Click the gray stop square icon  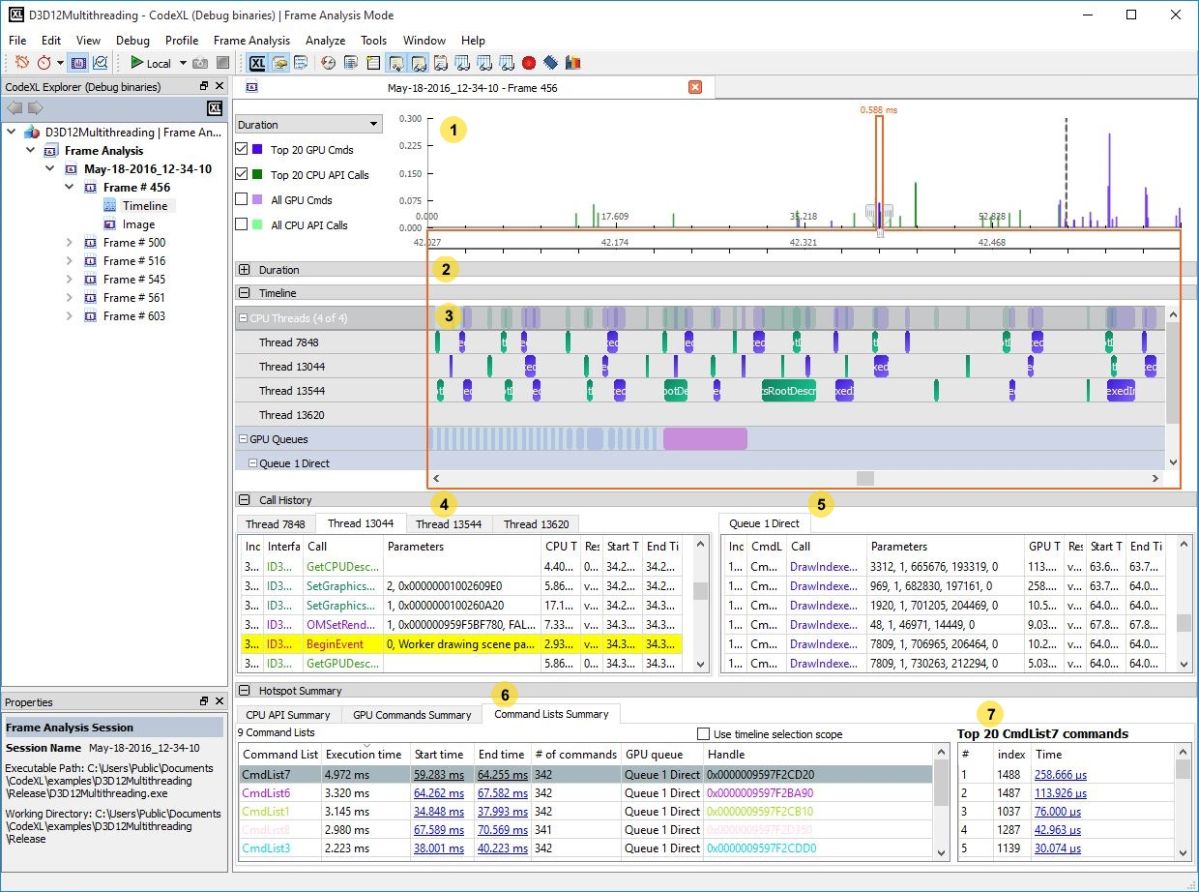click(x=223, y=63)
